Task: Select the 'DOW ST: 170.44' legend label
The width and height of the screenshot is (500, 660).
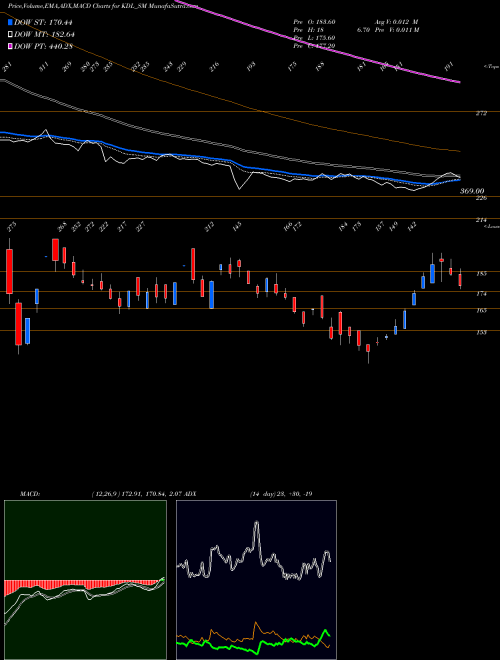Action: click(x=42, y=23)
